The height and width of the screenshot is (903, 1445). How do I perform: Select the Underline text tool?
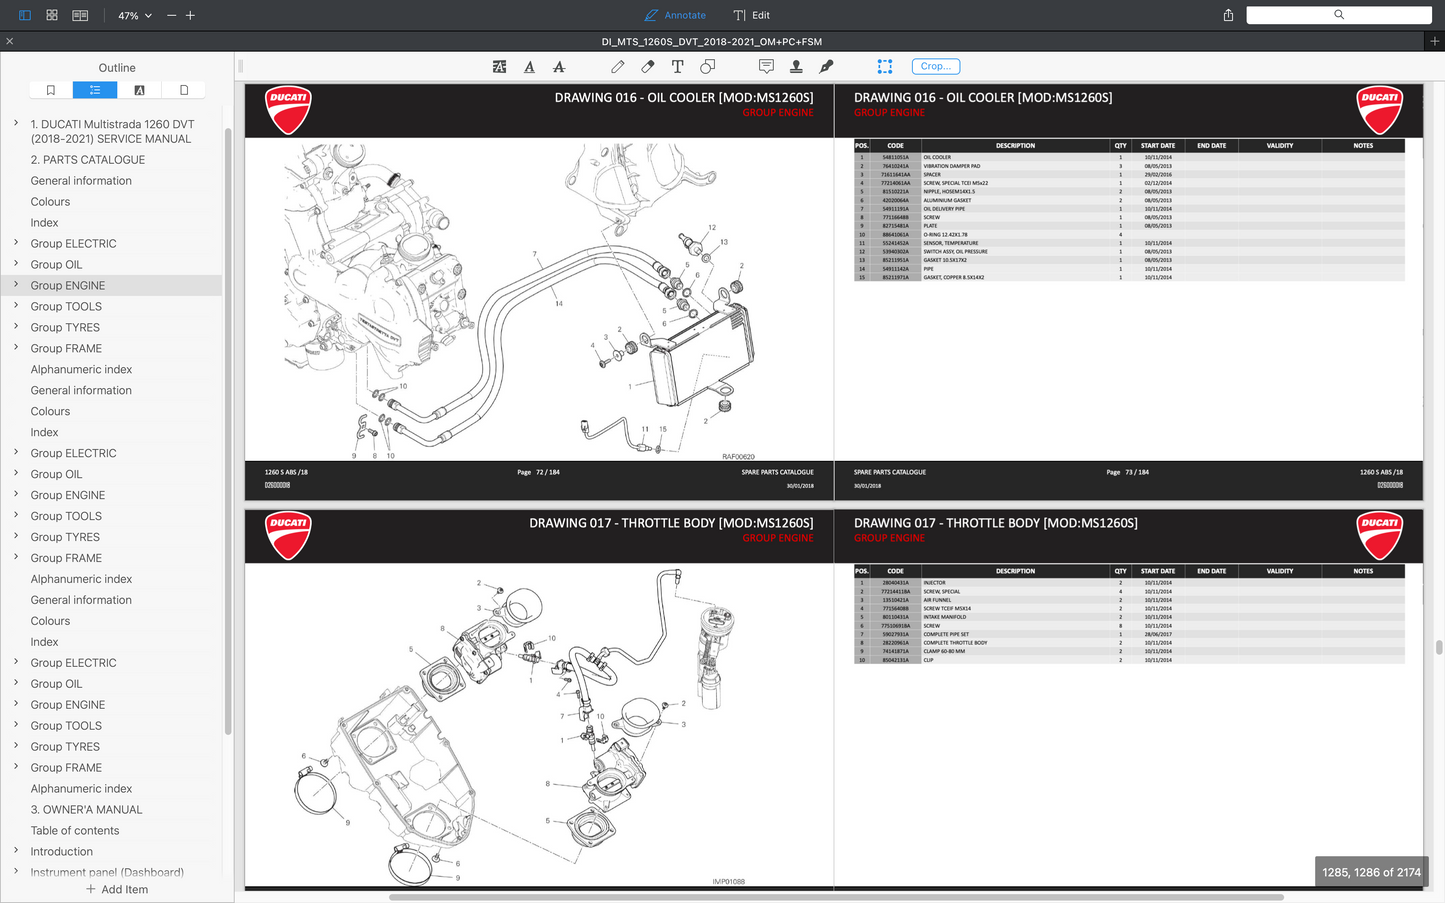[x=529, y=66]
